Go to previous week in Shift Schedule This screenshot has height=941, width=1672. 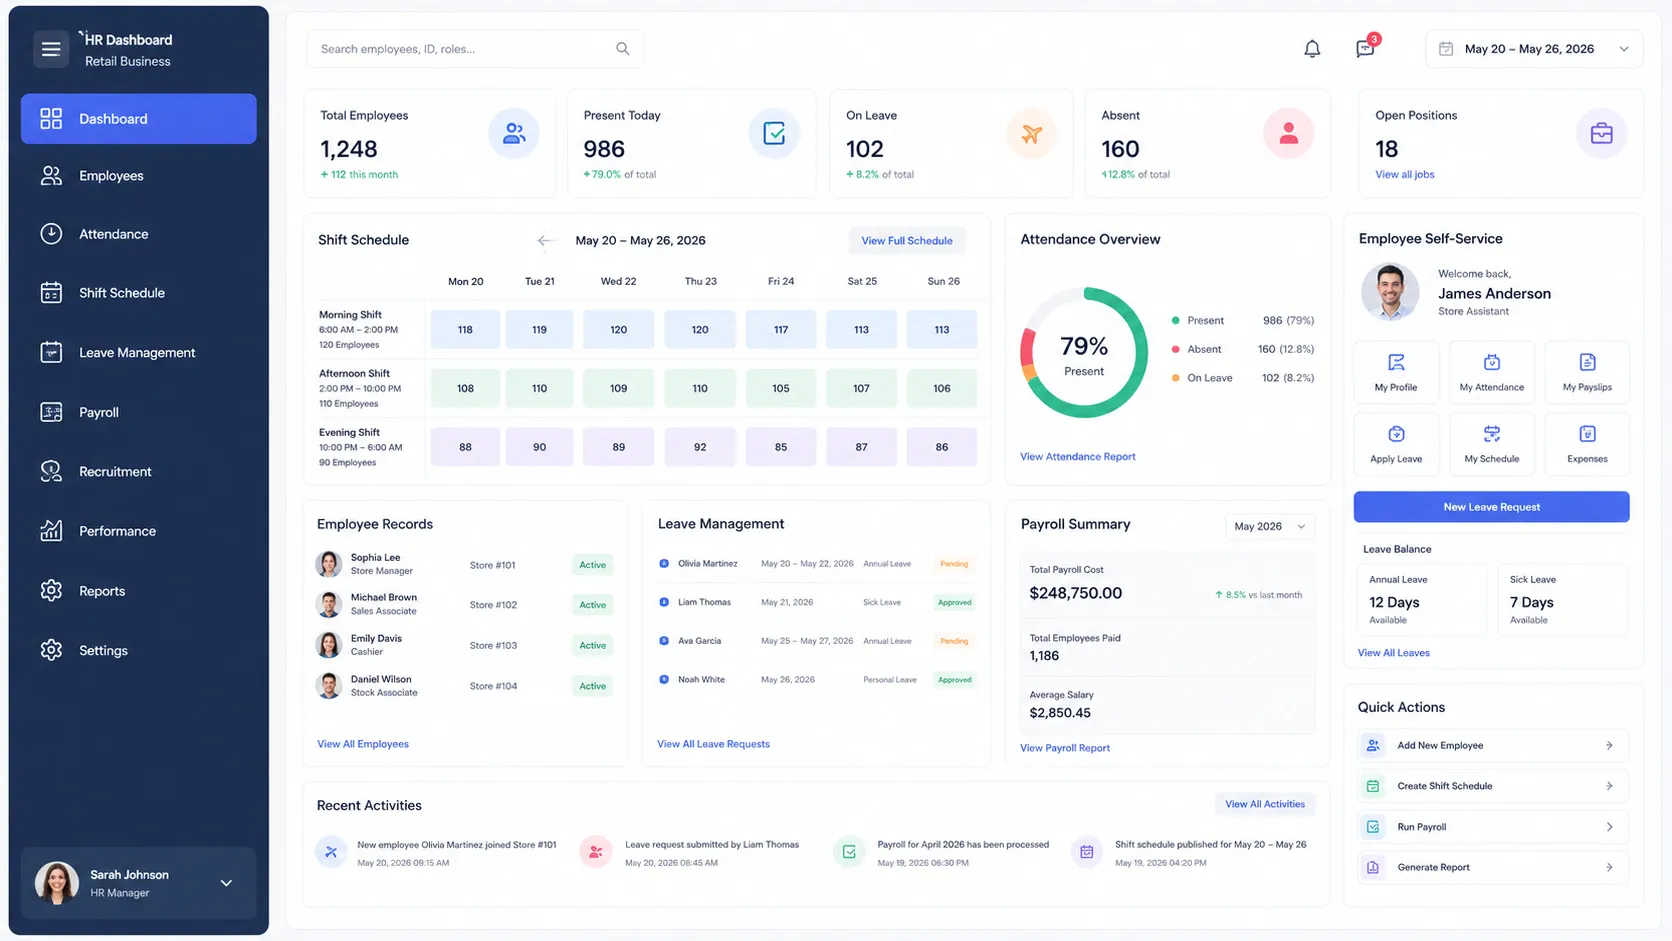[x=545, y=240]
